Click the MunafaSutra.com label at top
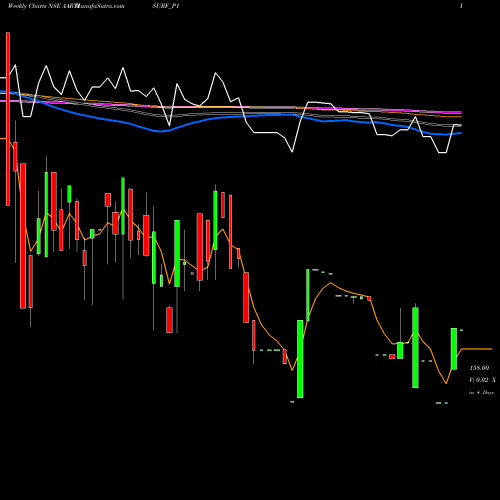500x500 pixels. (x=100, y=6)
